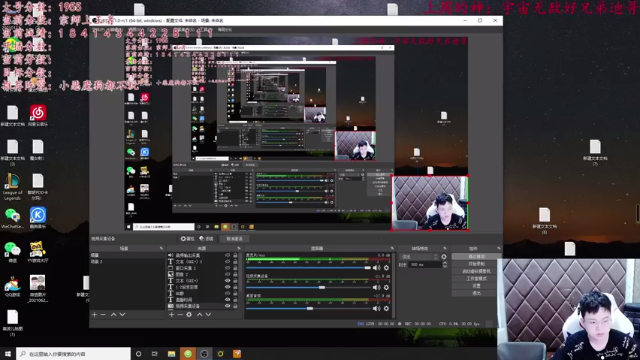Click the highlighted streaming button in controls
The height and width of the screenshot is (360, 640).
coord(476,257)
